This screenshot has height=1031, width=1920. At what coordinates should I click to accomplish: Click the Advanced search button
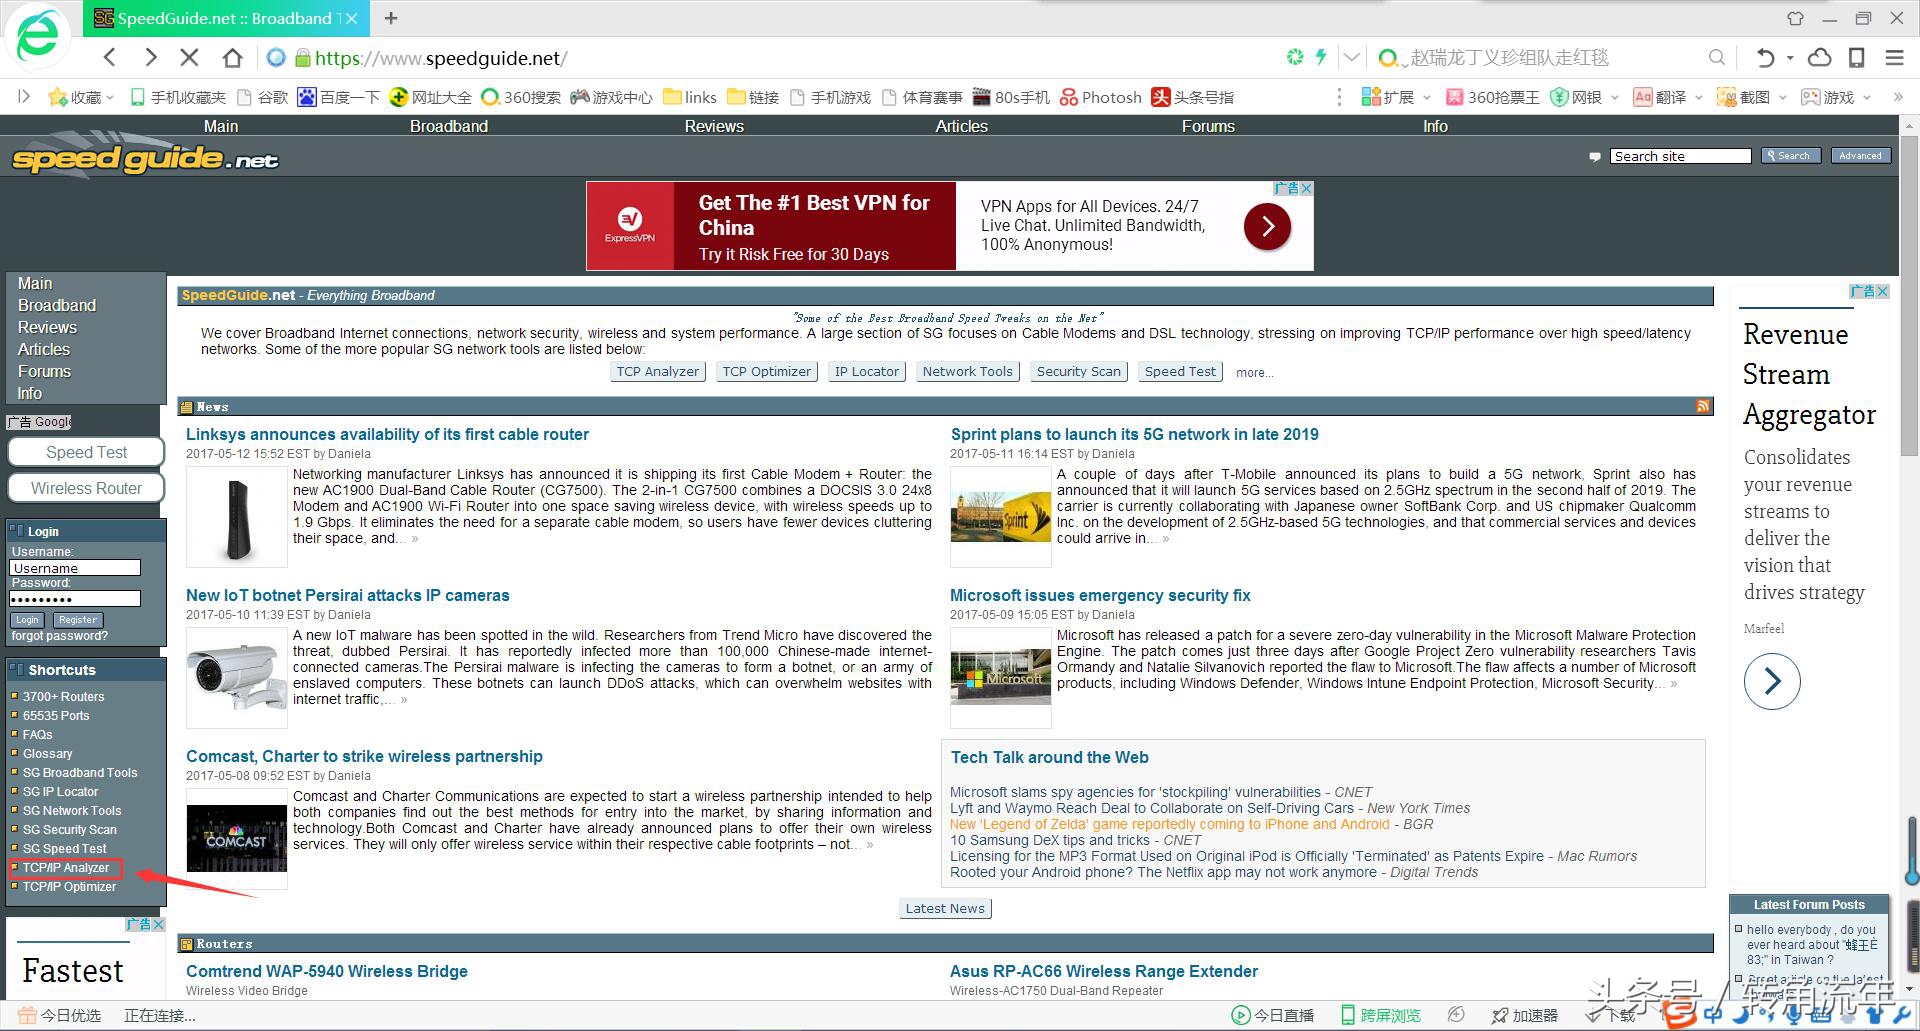click(1860, 156)
